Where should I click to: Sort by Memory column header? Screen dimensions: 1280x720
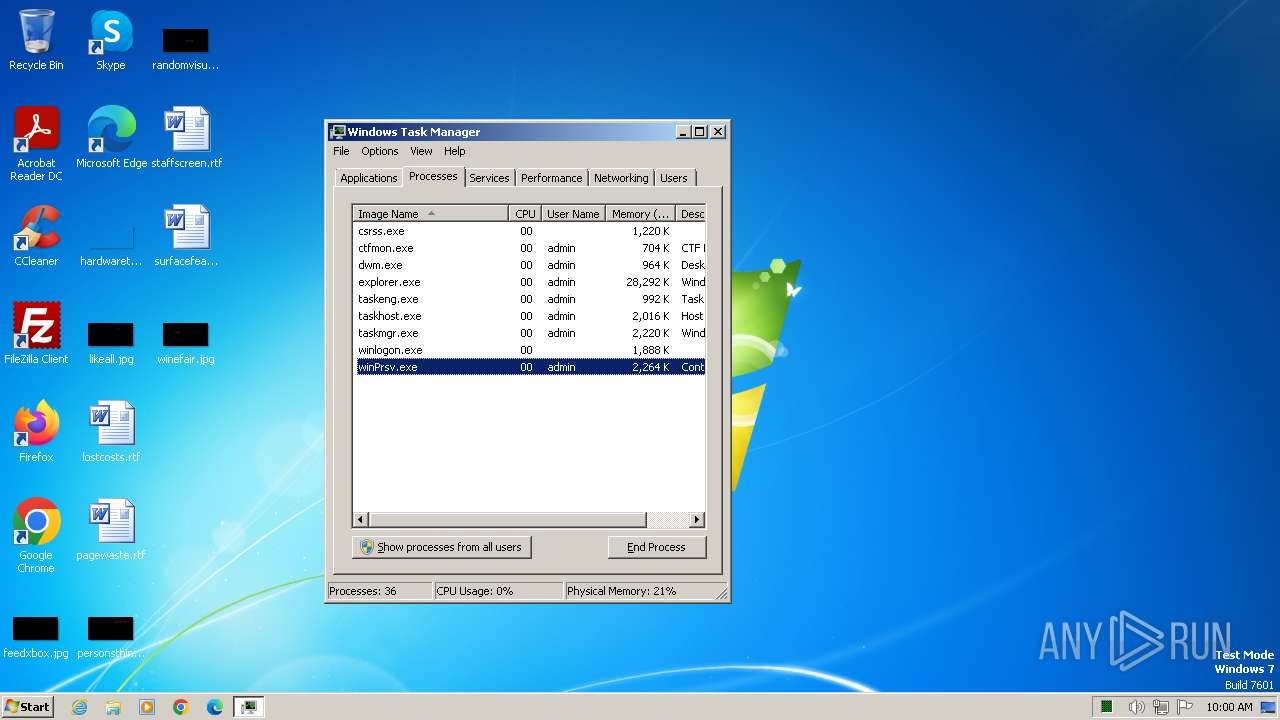(x=641, y=214)
